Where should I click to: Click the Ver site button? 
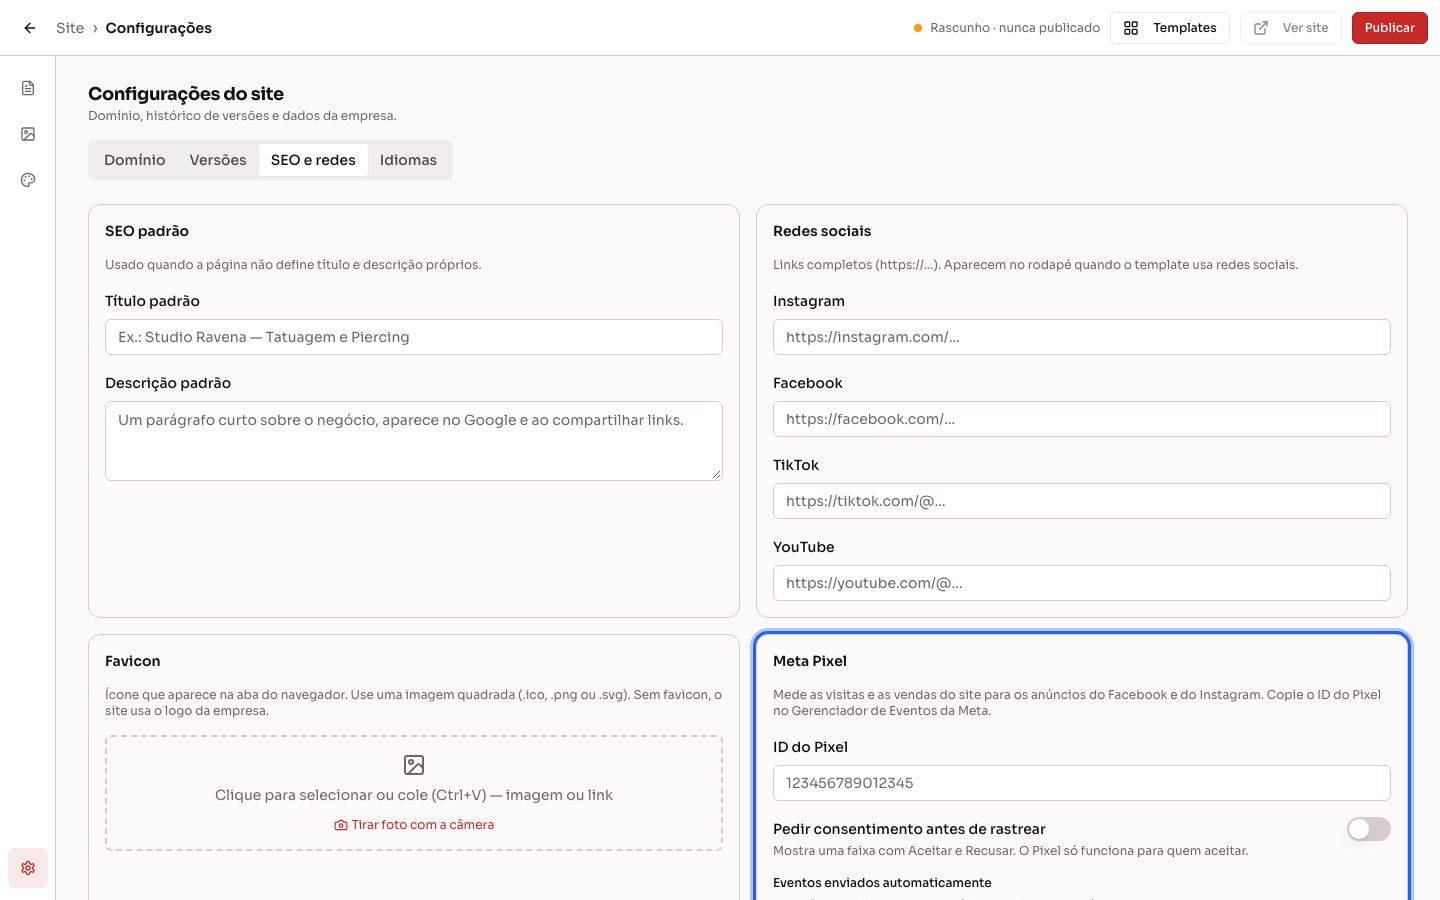pos(1291,28)
